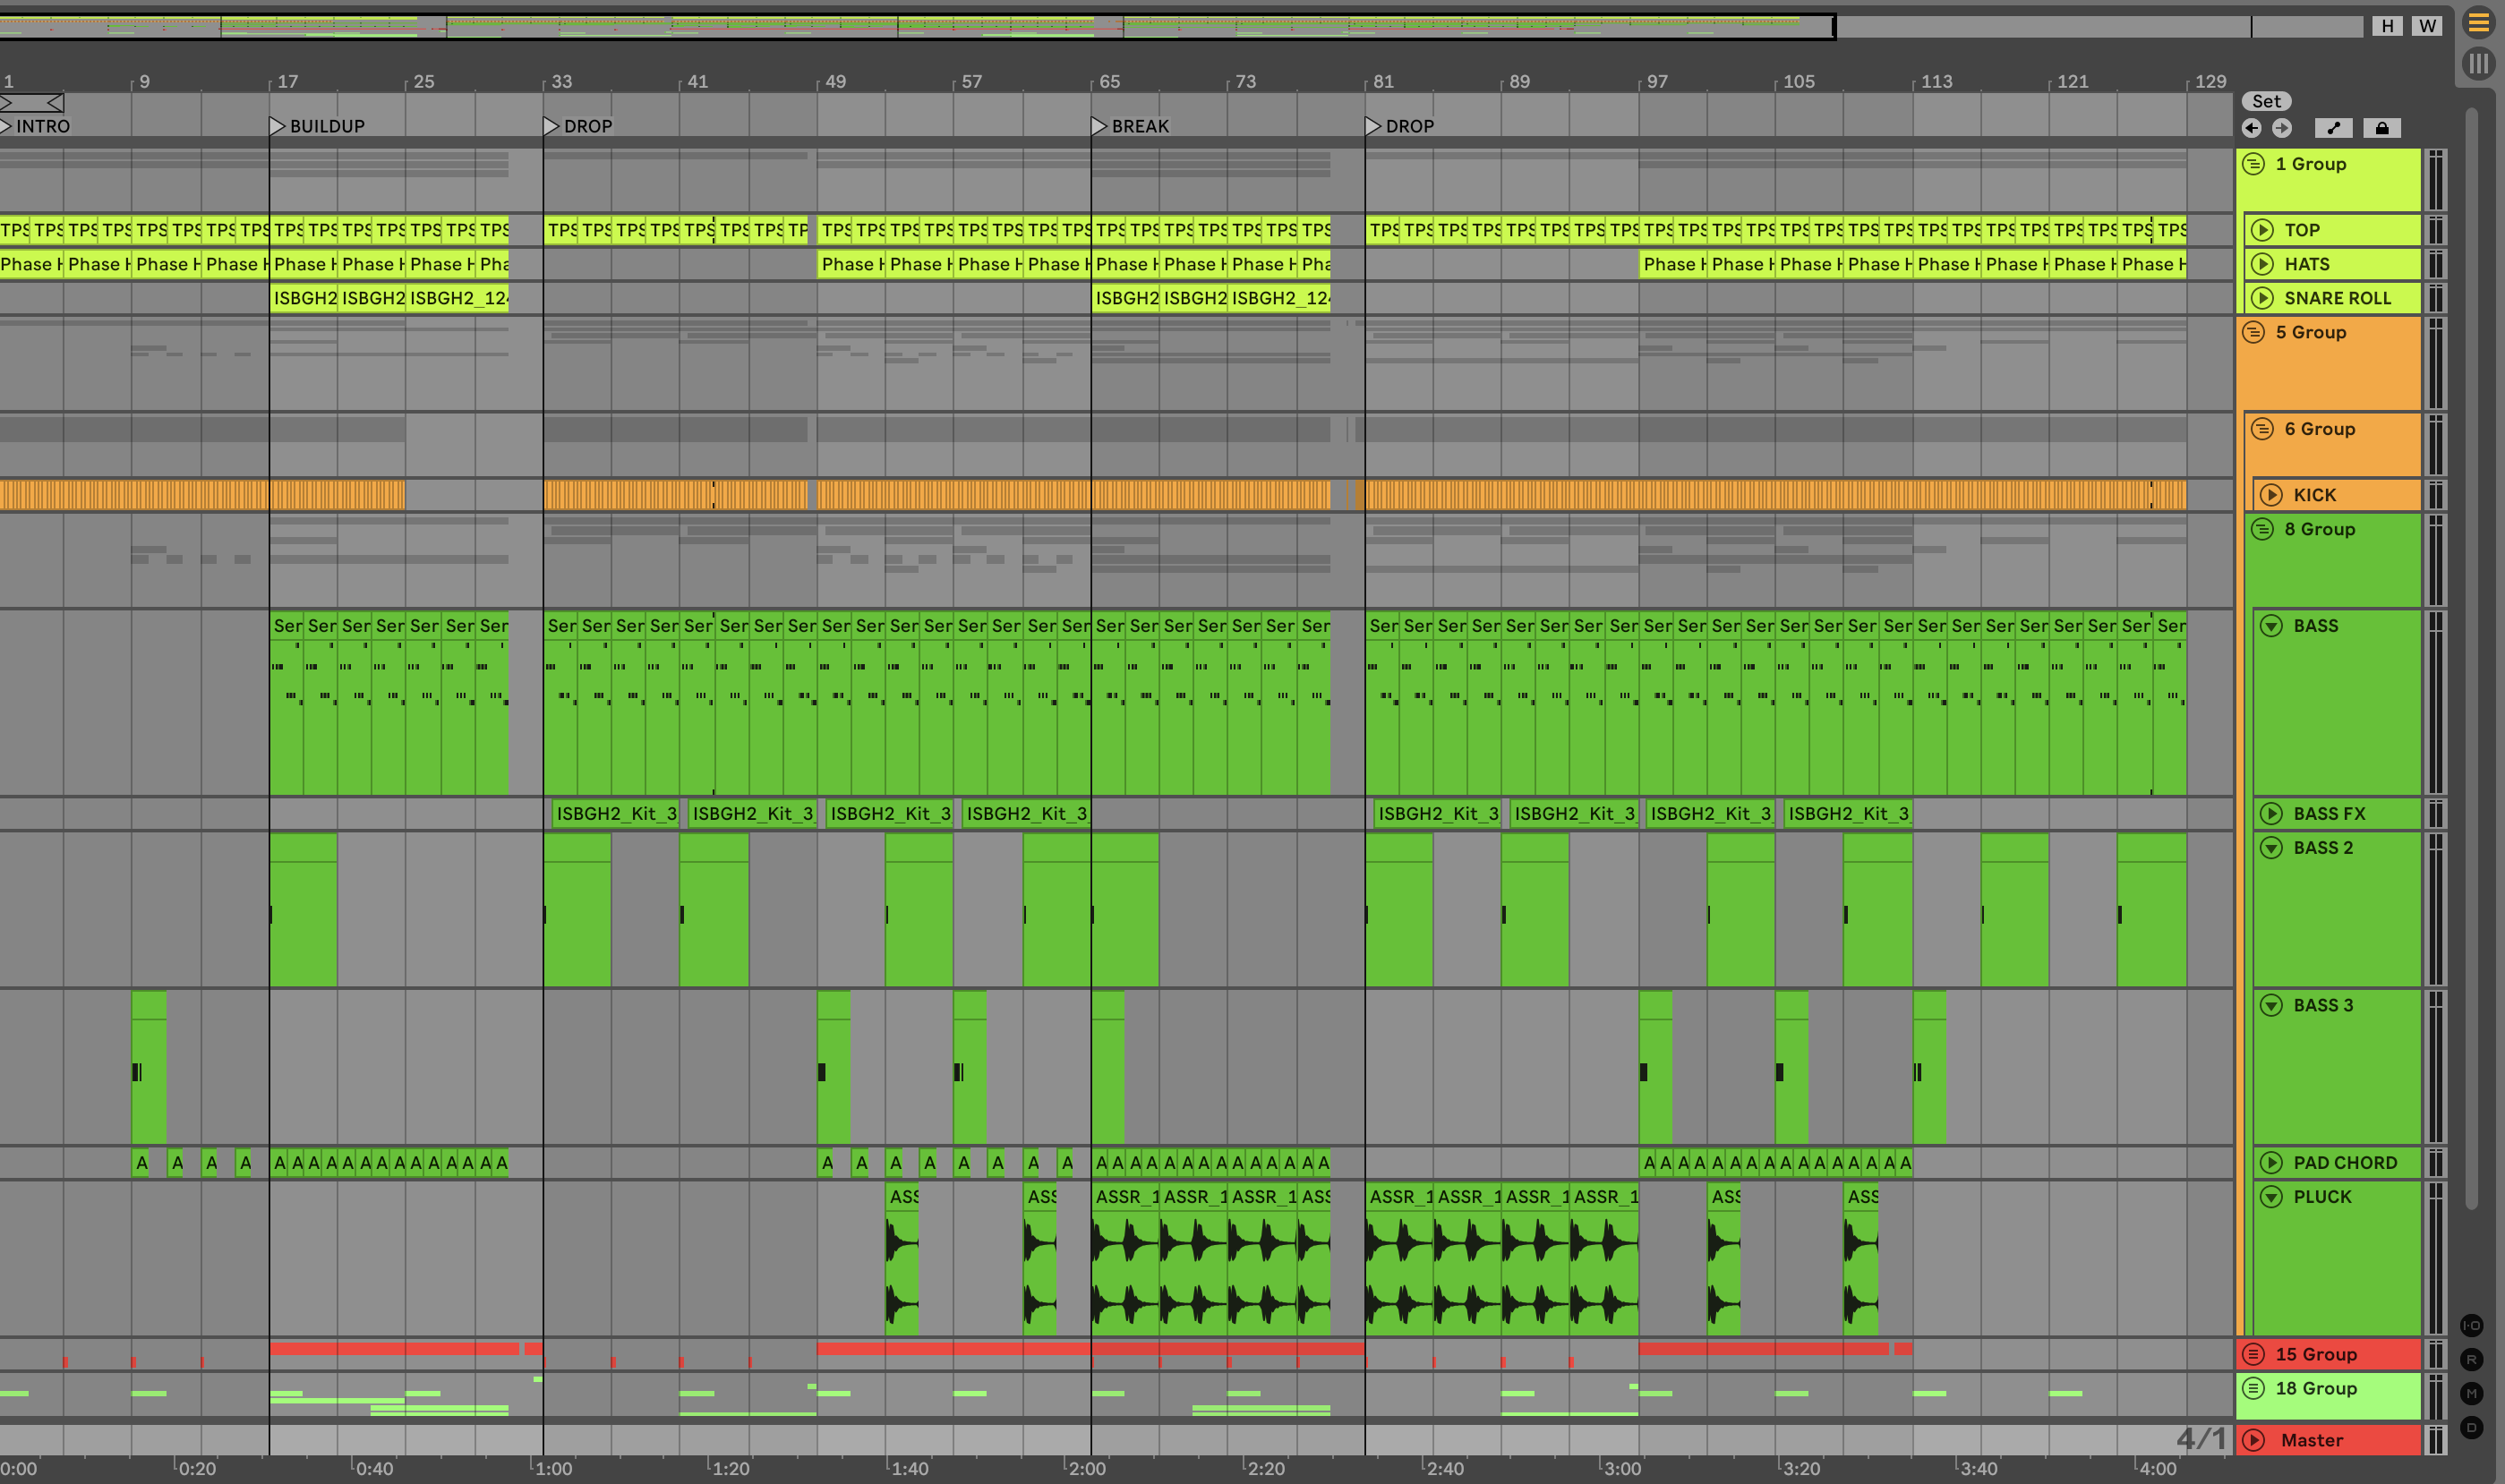
Task: Toggle Automation Mode button
Action: 2333,128
